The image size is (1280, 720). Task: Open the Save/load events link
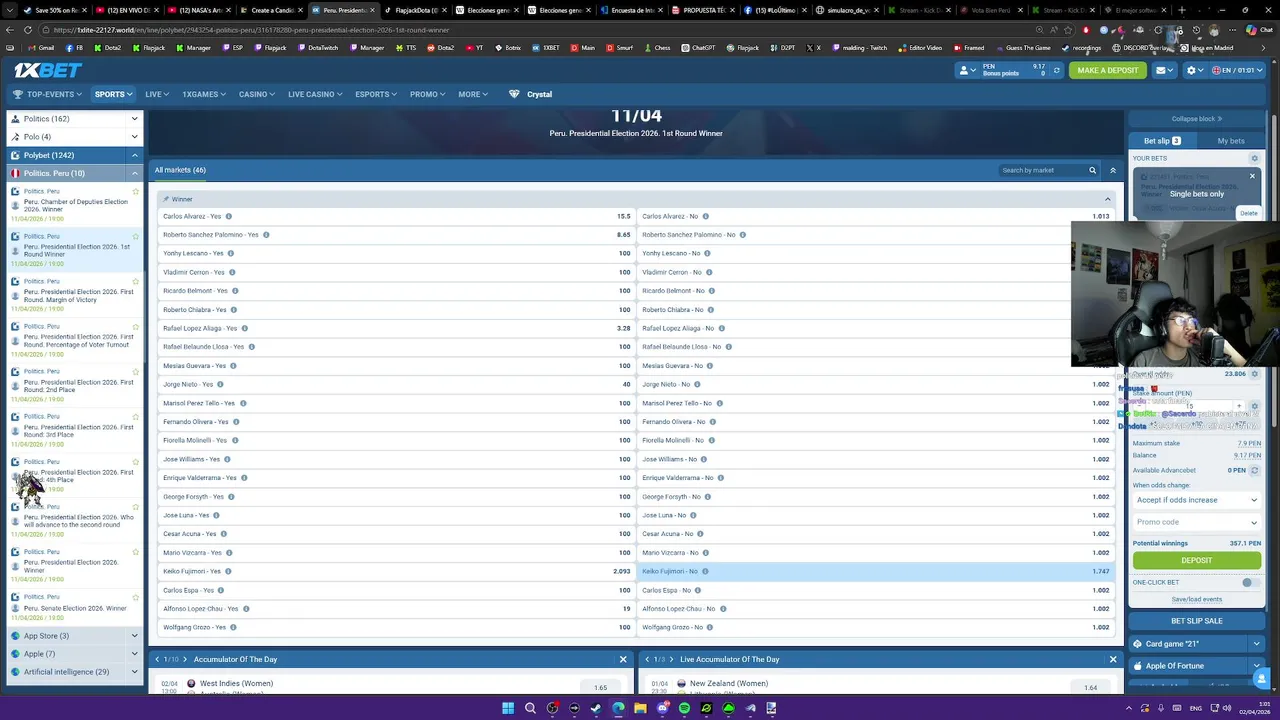(1197, 599)
